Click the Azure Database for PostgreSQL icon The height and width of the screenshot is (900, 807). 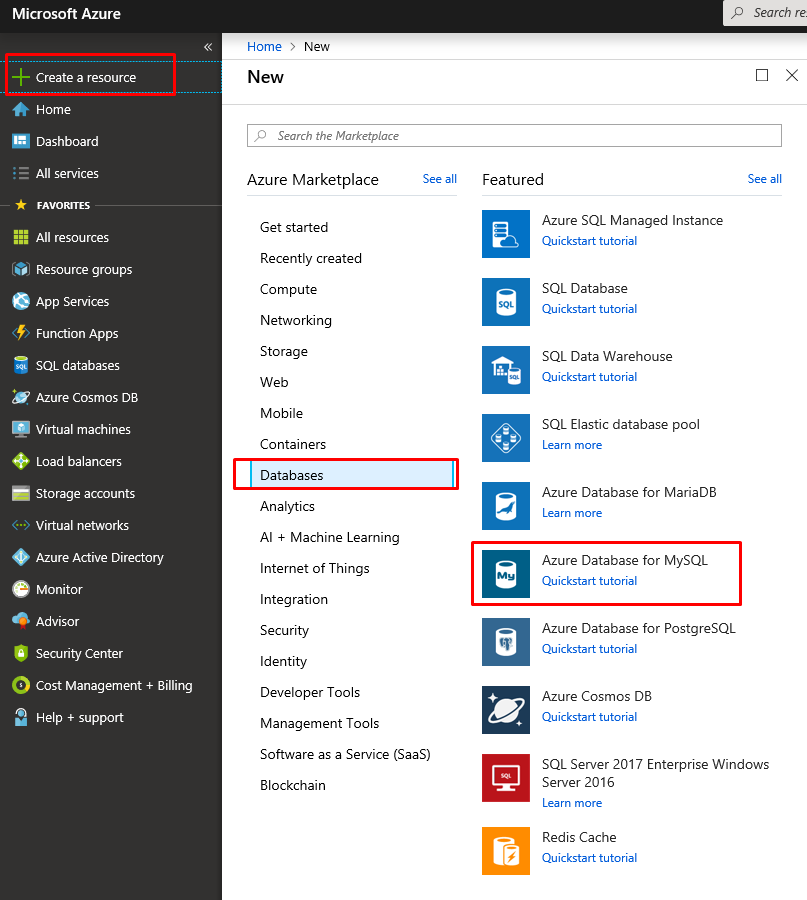(506, 642)
